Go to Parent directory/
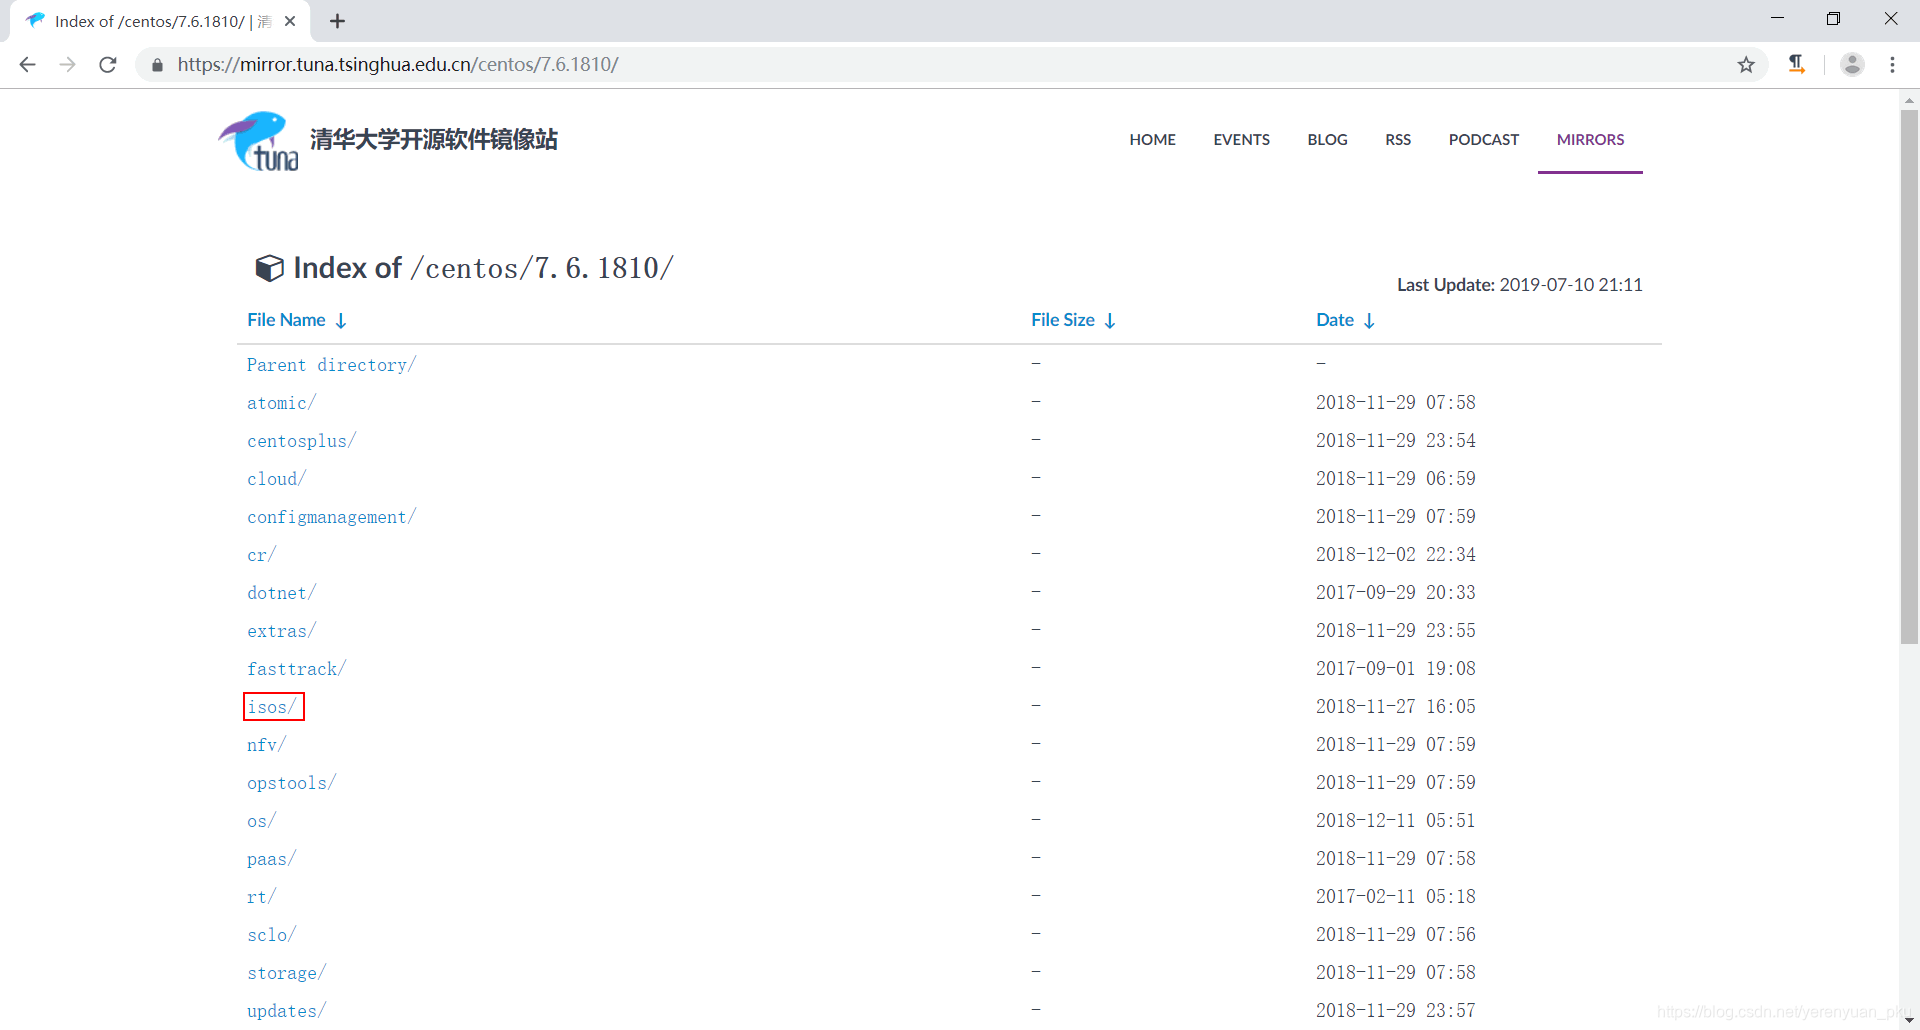The height and width of the screenshot is (1030, 1920). pyautogui.click(x=331, y=365)
